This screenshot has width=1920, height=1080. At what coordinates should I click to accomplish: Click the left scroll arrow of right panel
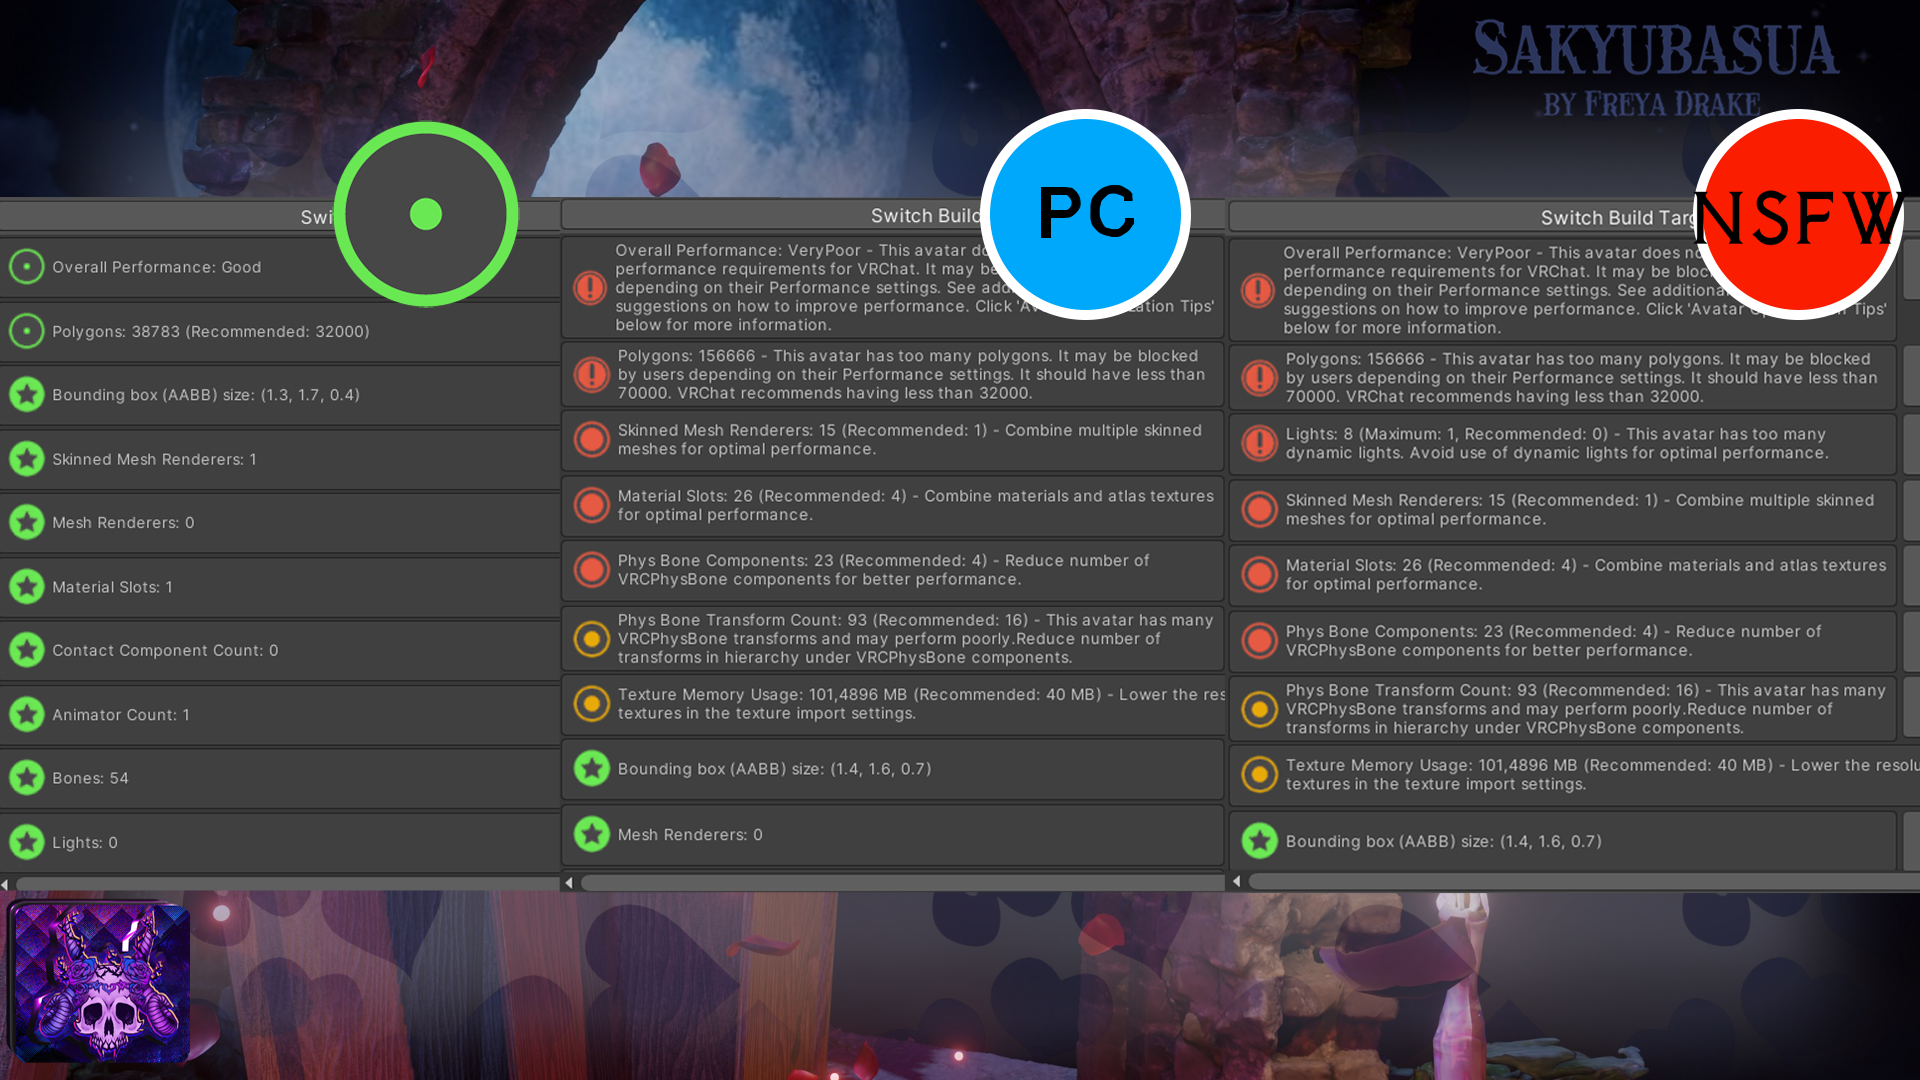(x=1237, y=881)
